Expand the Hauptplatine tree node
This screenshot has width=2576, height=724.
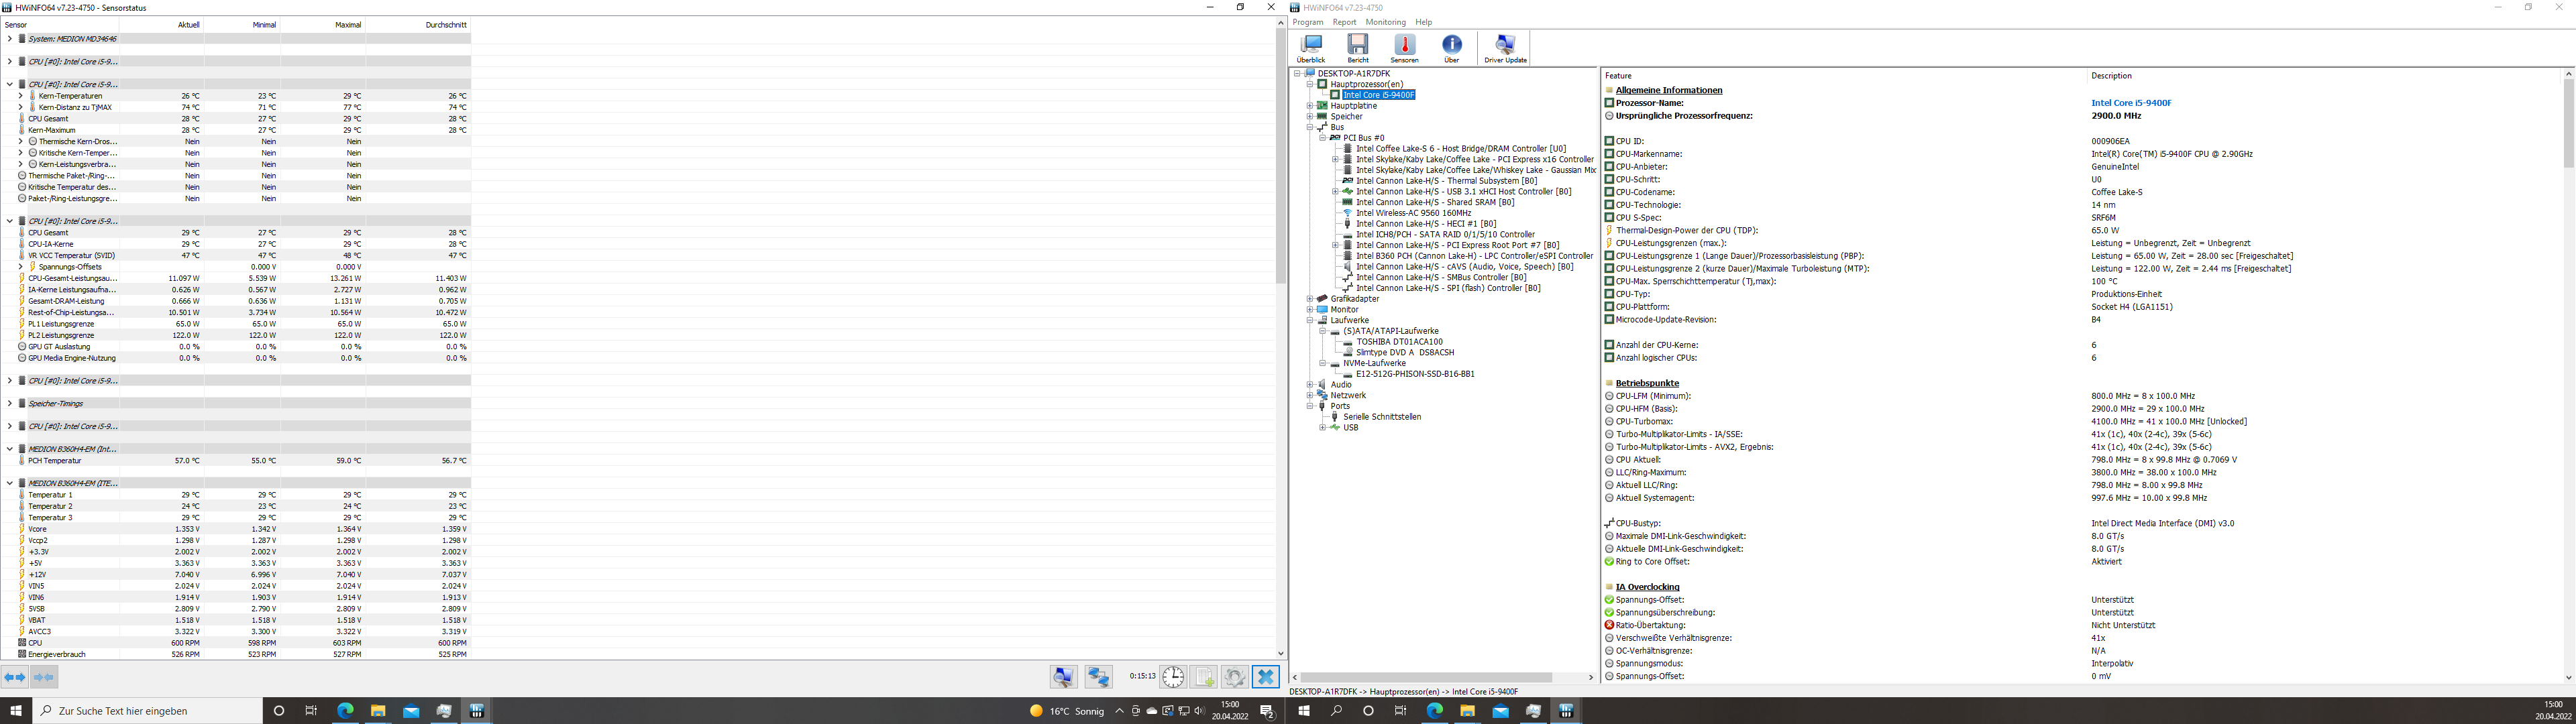click(1310, 106)
